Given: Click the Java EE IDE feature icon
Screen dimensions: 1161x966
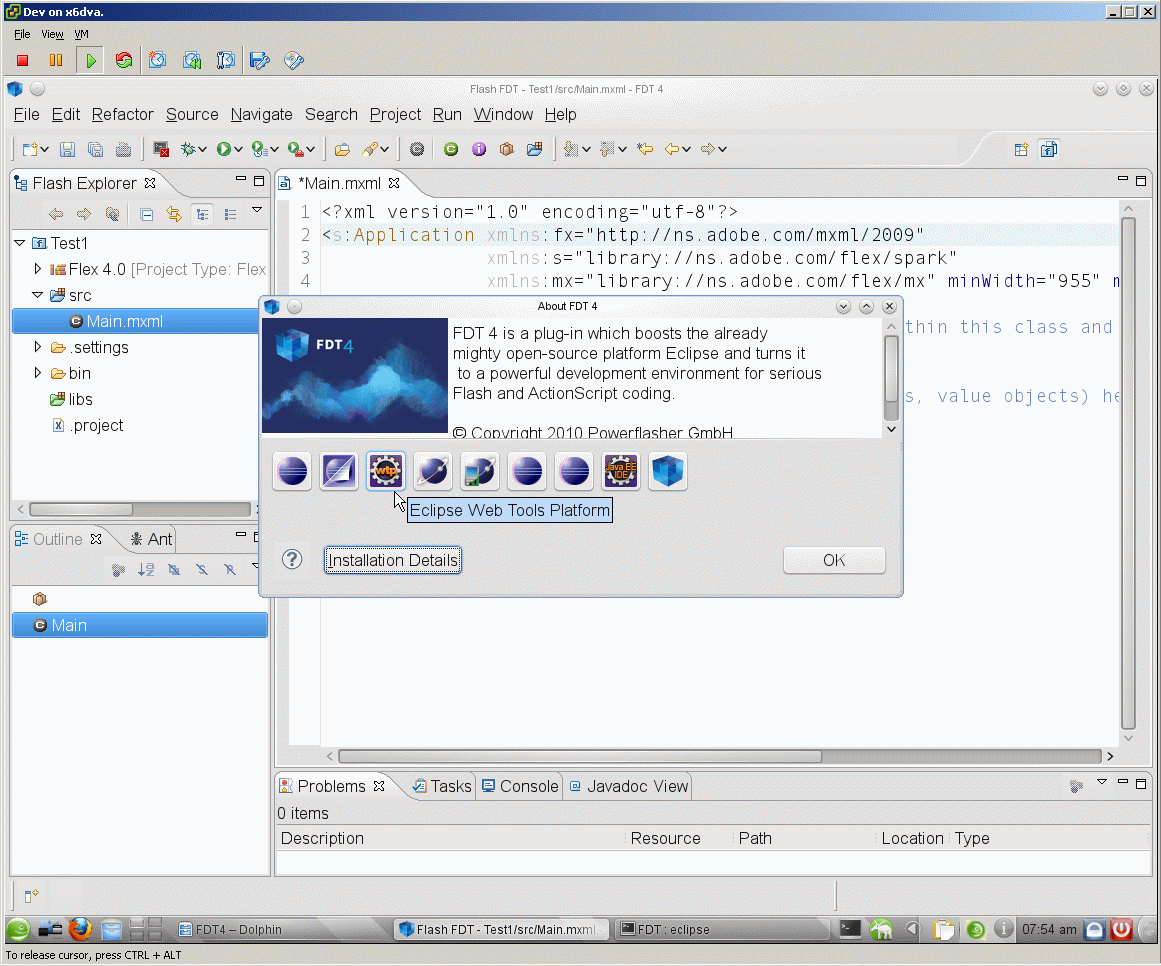Looking at the screenshot, I should point(620,471).
